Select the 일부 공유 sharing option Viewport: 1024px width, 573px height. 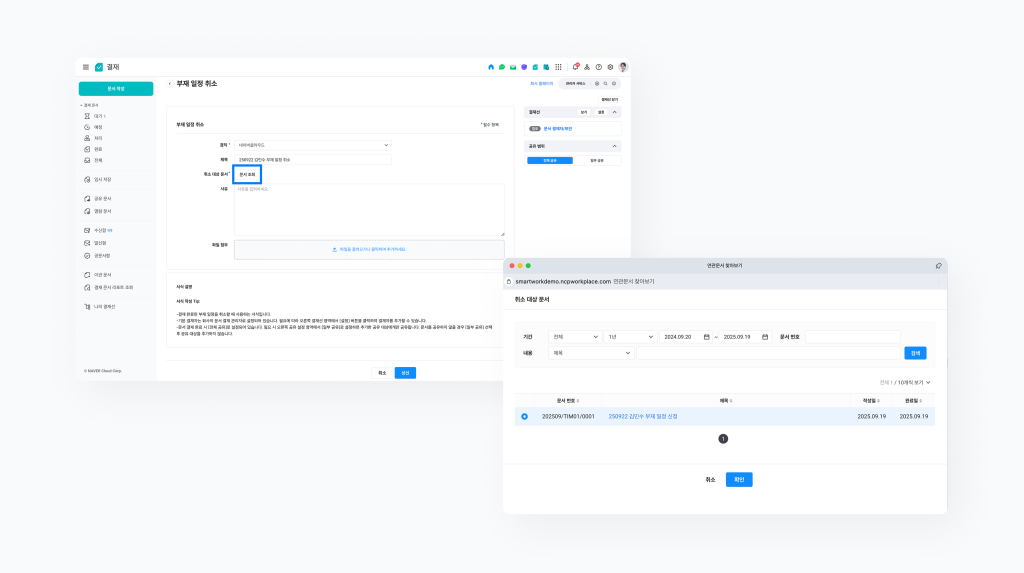(x=597, y=160)
